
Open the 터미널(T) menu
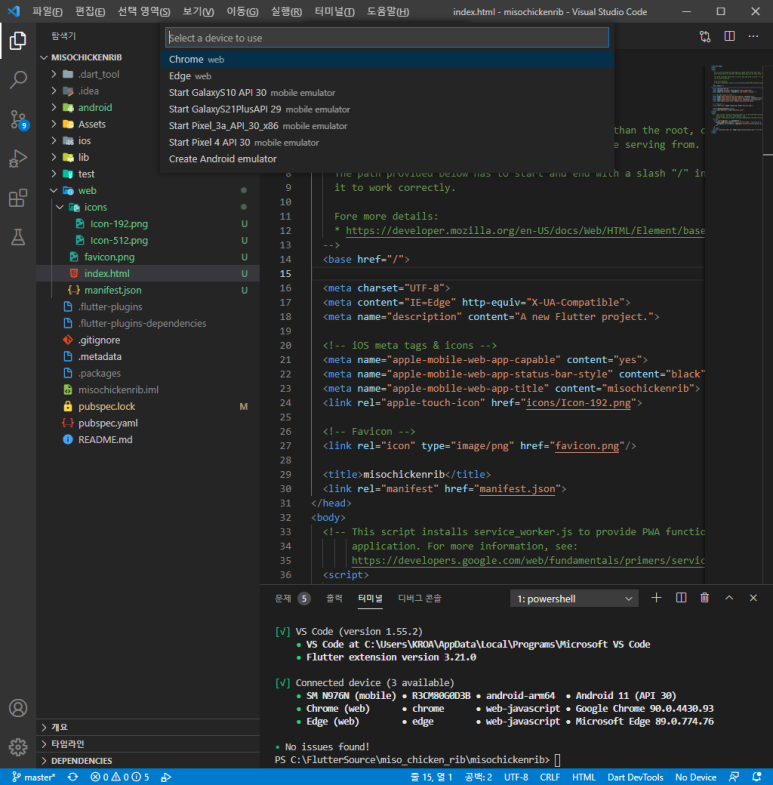tap(334, 12)
